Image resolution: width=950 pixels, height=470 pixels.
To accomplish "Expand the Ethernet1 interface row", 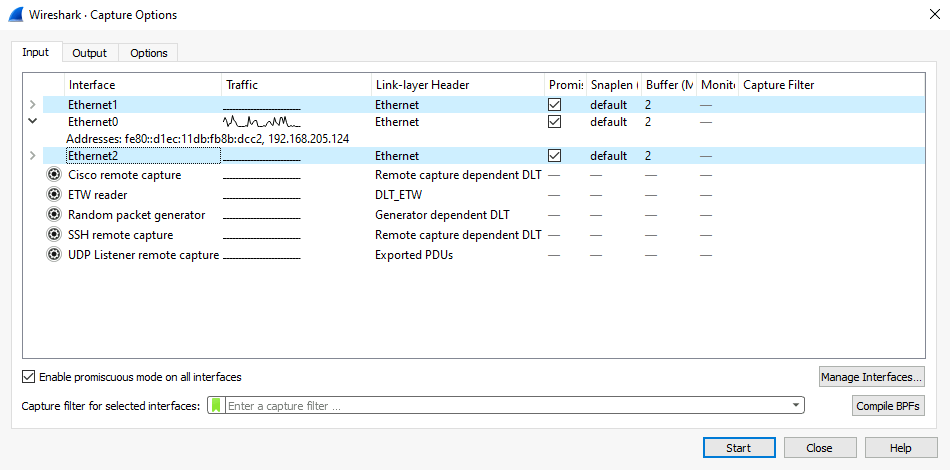I will (33, 105).
